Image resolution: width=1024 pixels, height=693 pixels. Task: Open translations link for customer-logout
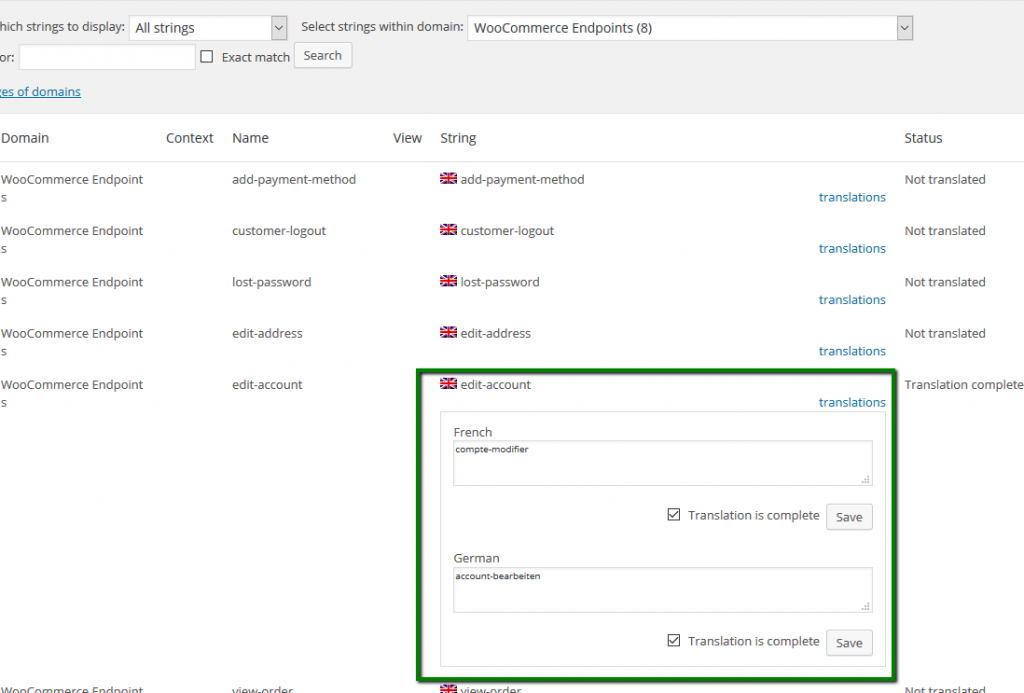point(852,248)
